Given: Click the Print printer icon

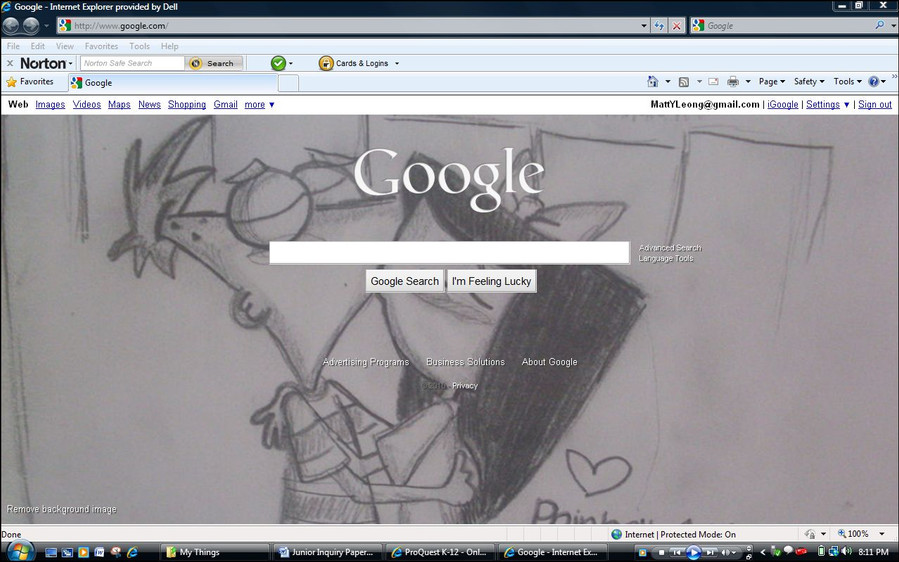Looking at the screenshot, I should coord(733,82).
